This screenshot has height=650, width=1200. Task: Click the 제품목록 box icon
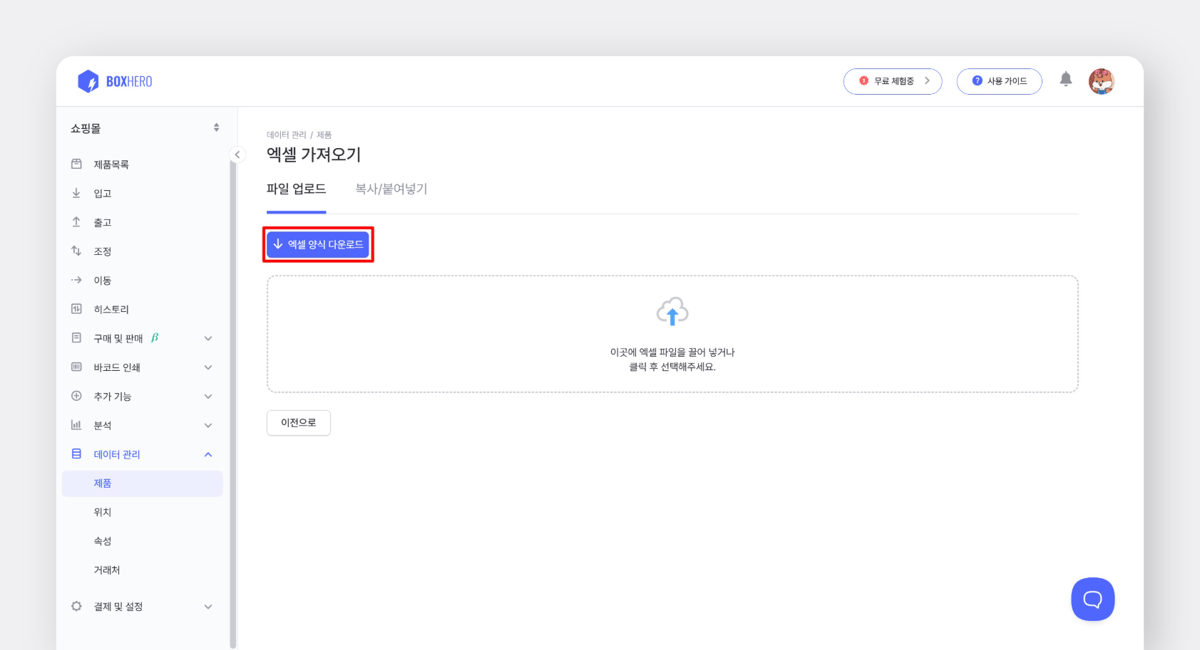point(77,164)
